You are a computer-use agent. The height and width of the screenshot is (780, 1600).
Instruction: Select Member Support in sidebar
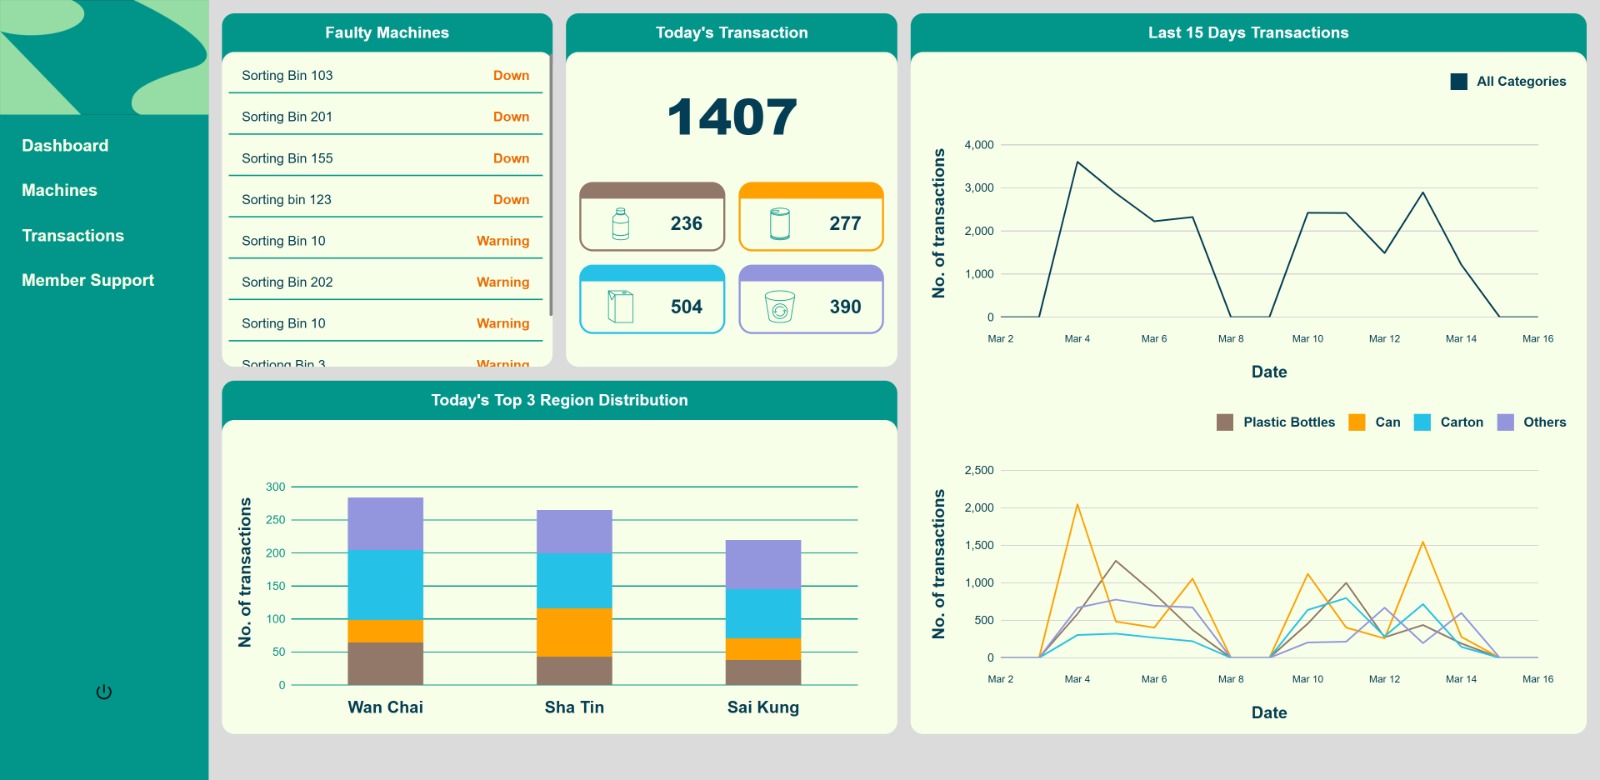coord(88,281)
